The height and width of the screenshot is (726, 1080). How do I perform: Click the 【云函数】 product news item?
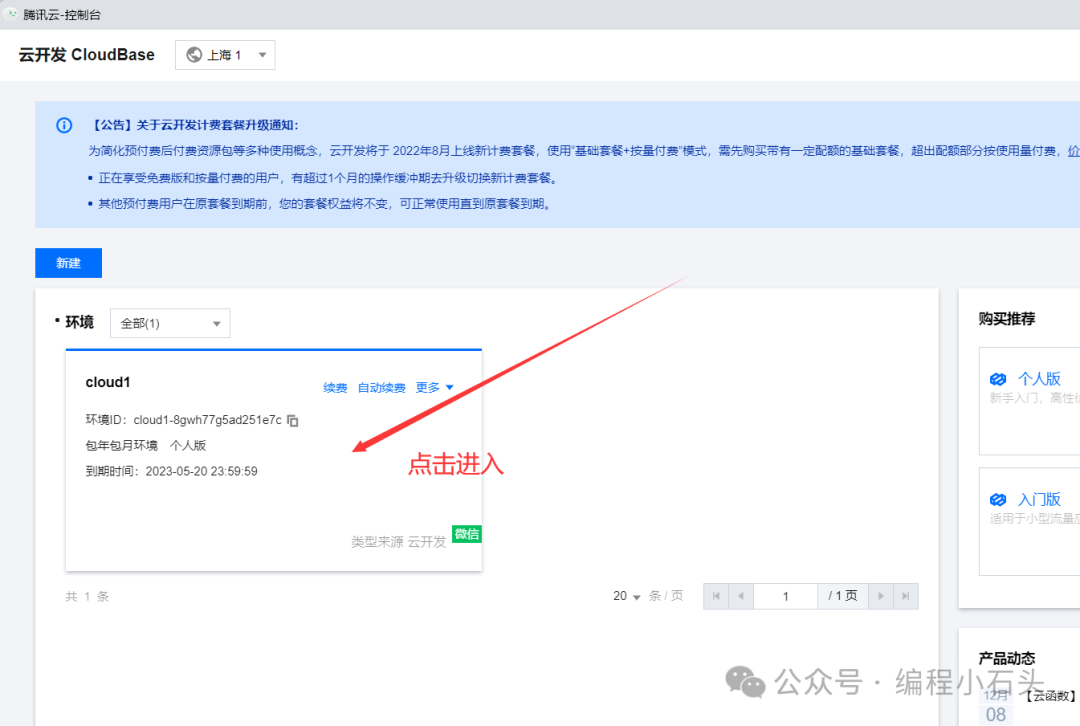tap(1049, 696)
